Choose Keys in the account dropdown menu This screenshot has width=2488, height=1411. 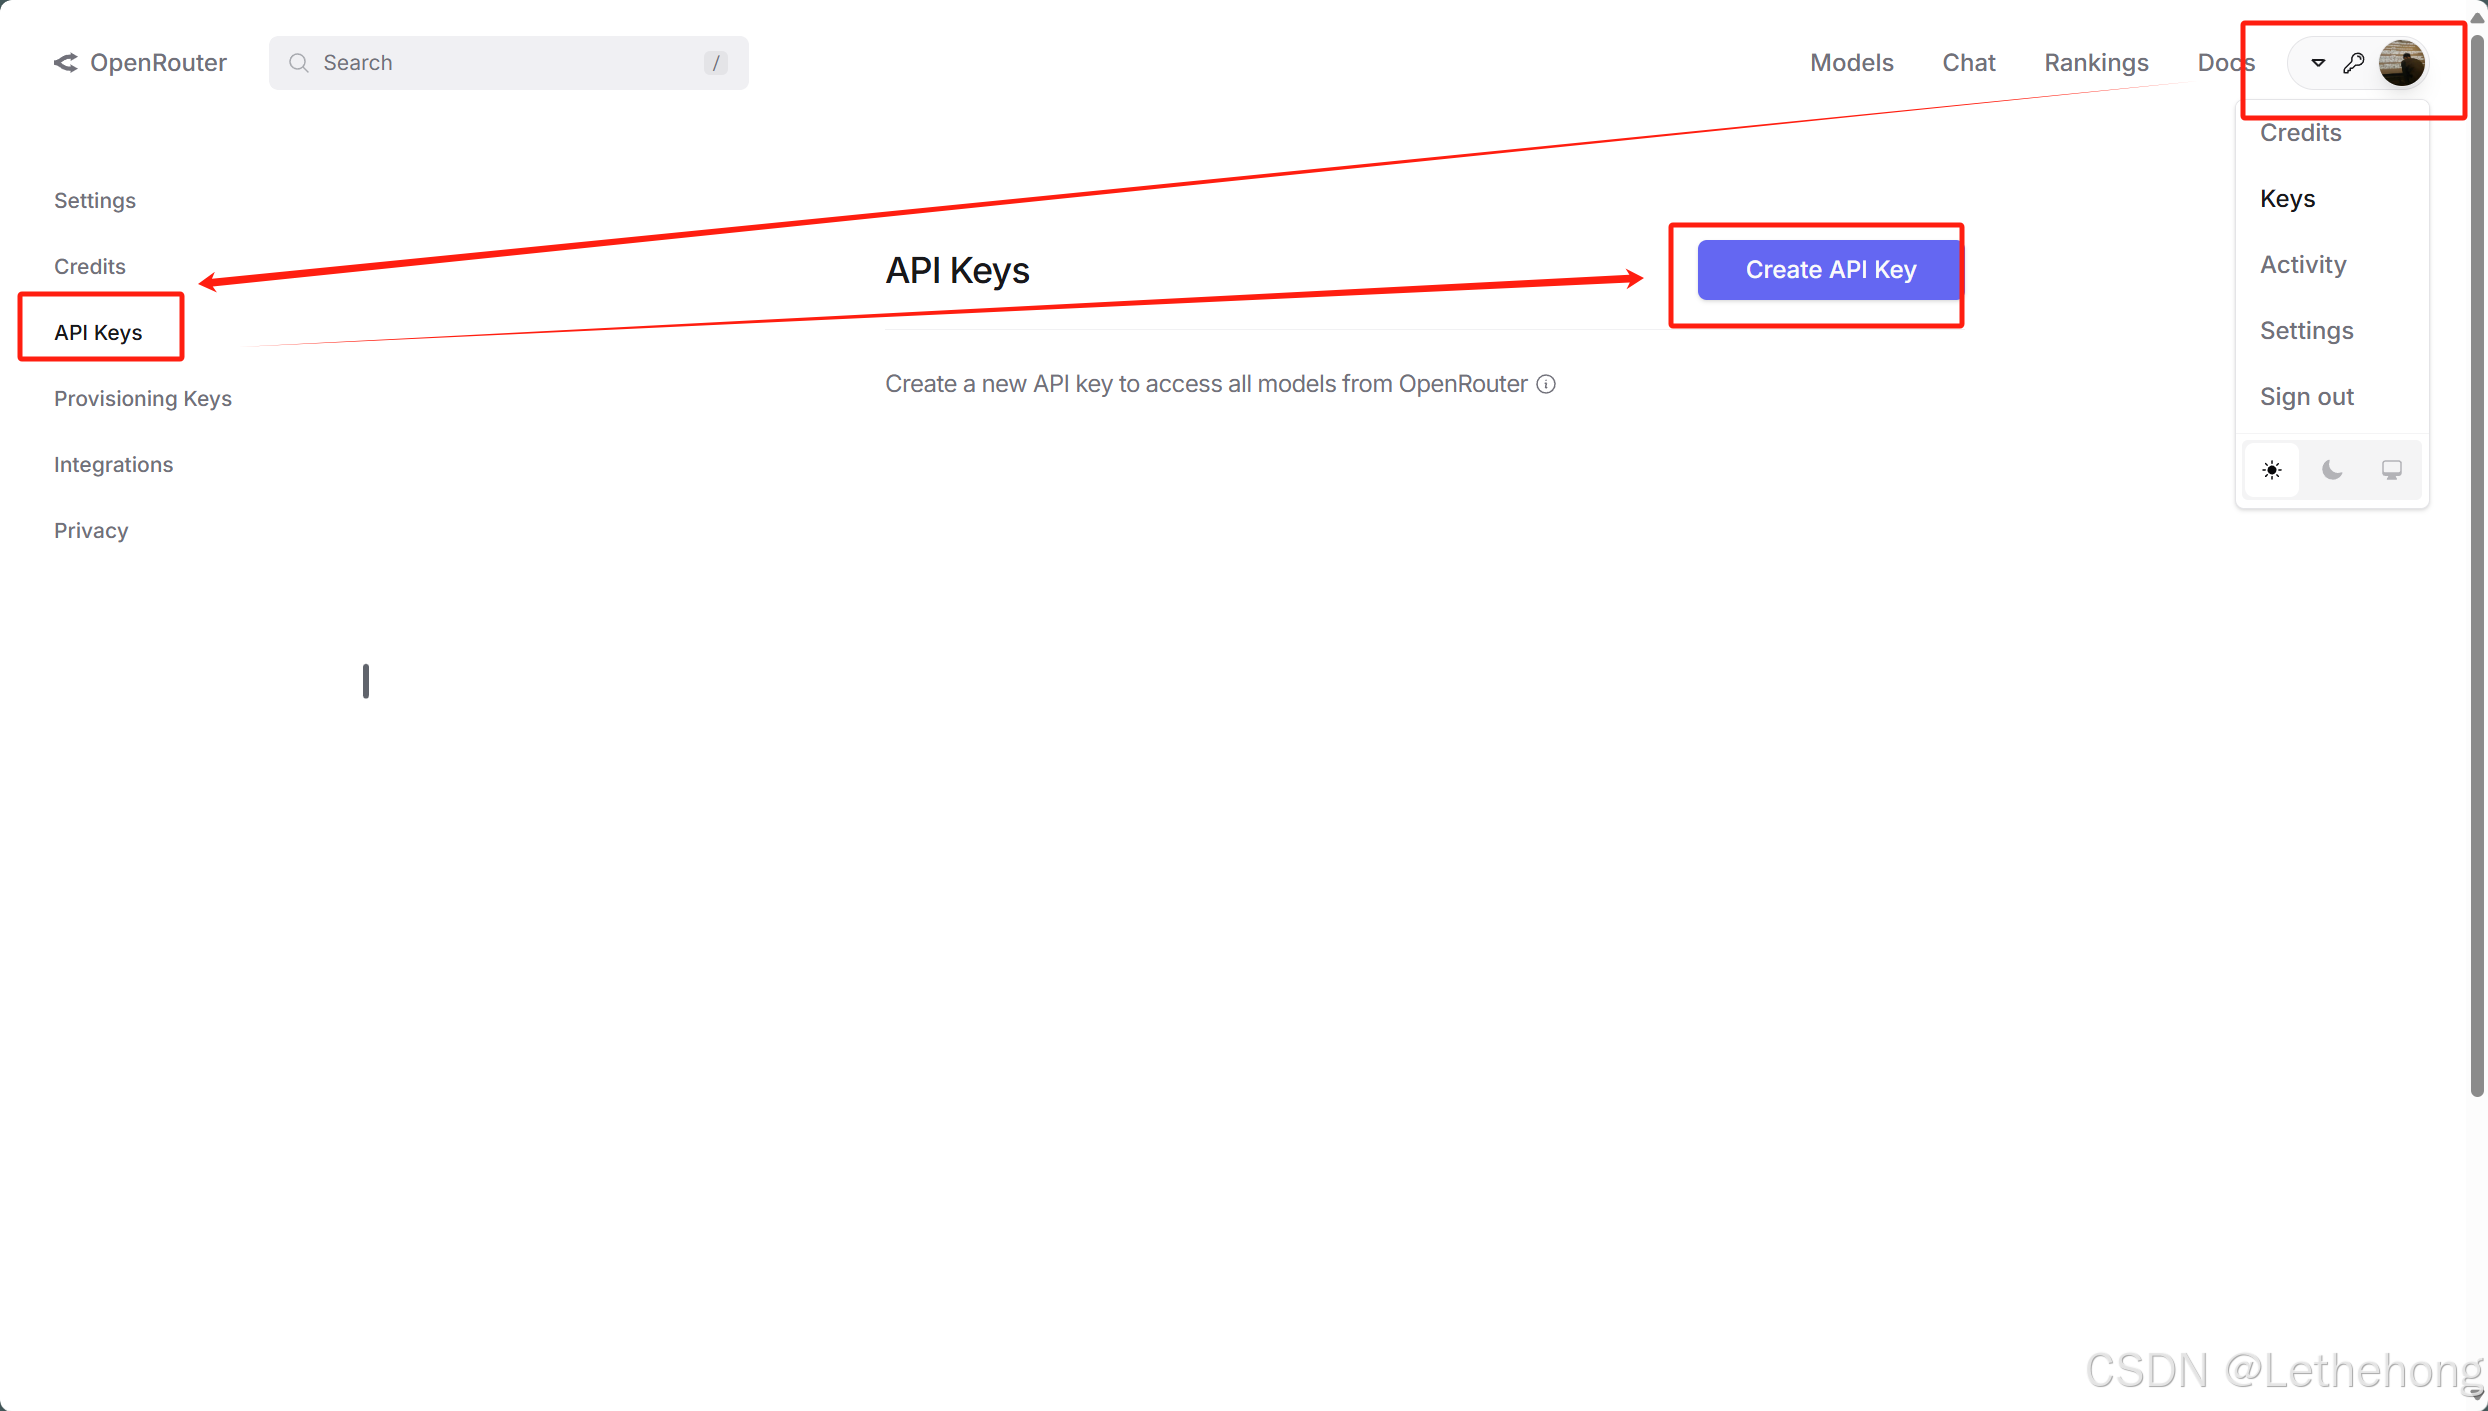[2287, 199]
